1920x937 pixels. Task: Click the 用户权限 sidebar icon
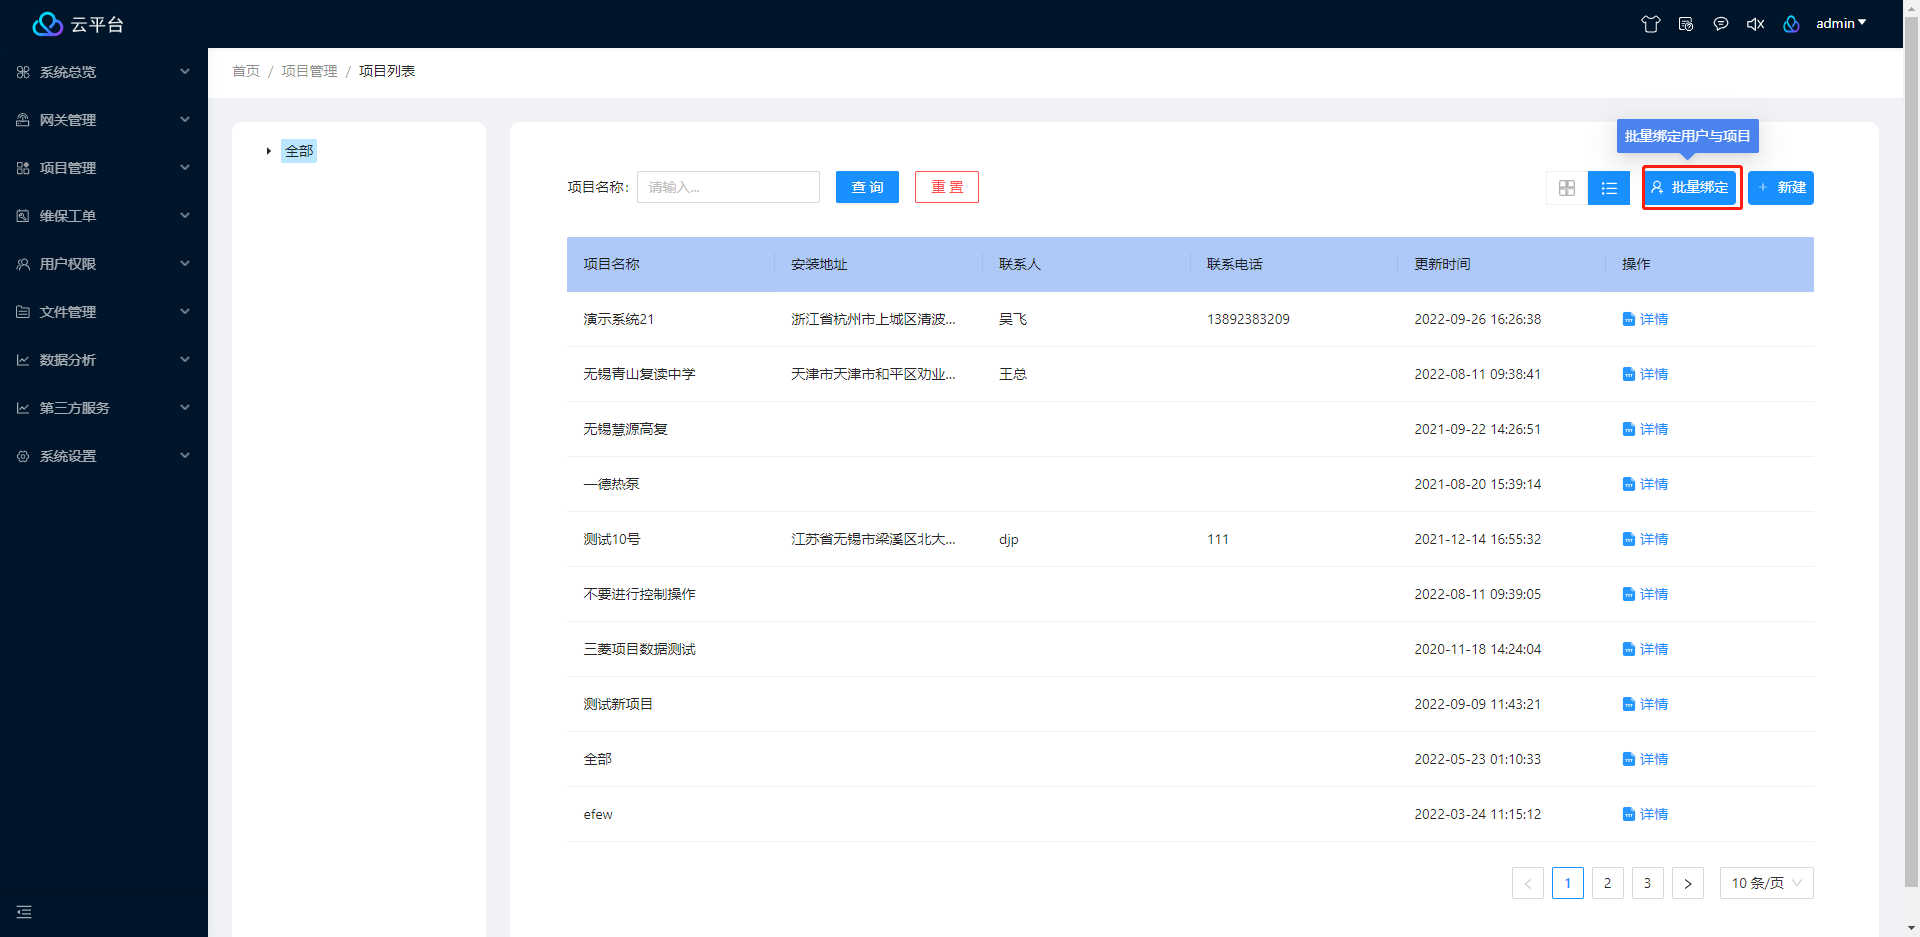coord(23,264)
